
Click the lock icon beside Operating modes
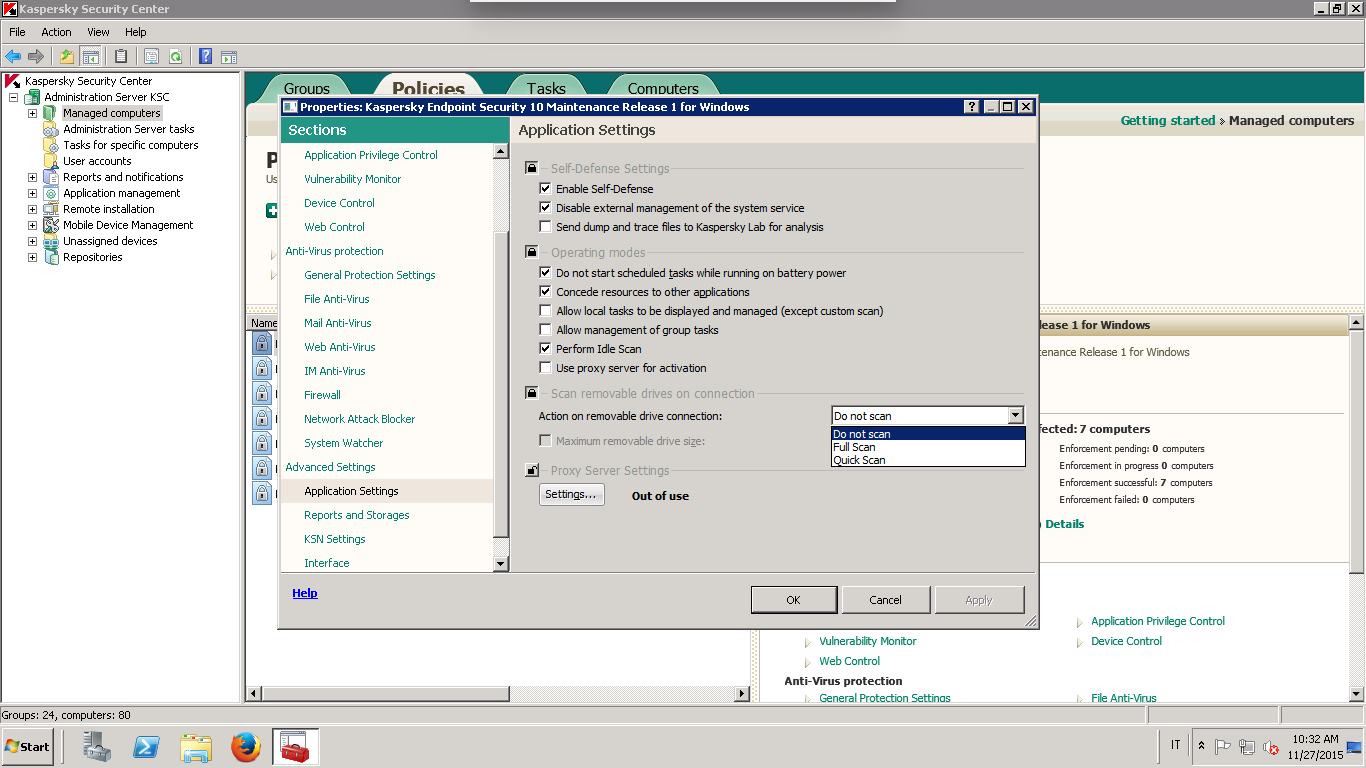point(532,252)
